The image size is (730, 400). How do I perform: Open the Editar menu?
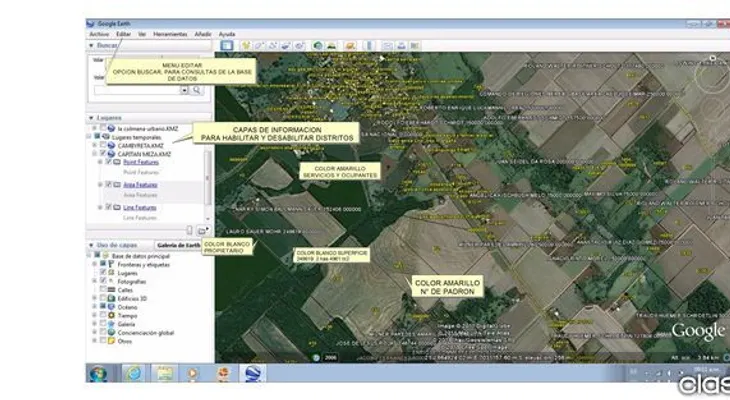click(x=123, y=34)
